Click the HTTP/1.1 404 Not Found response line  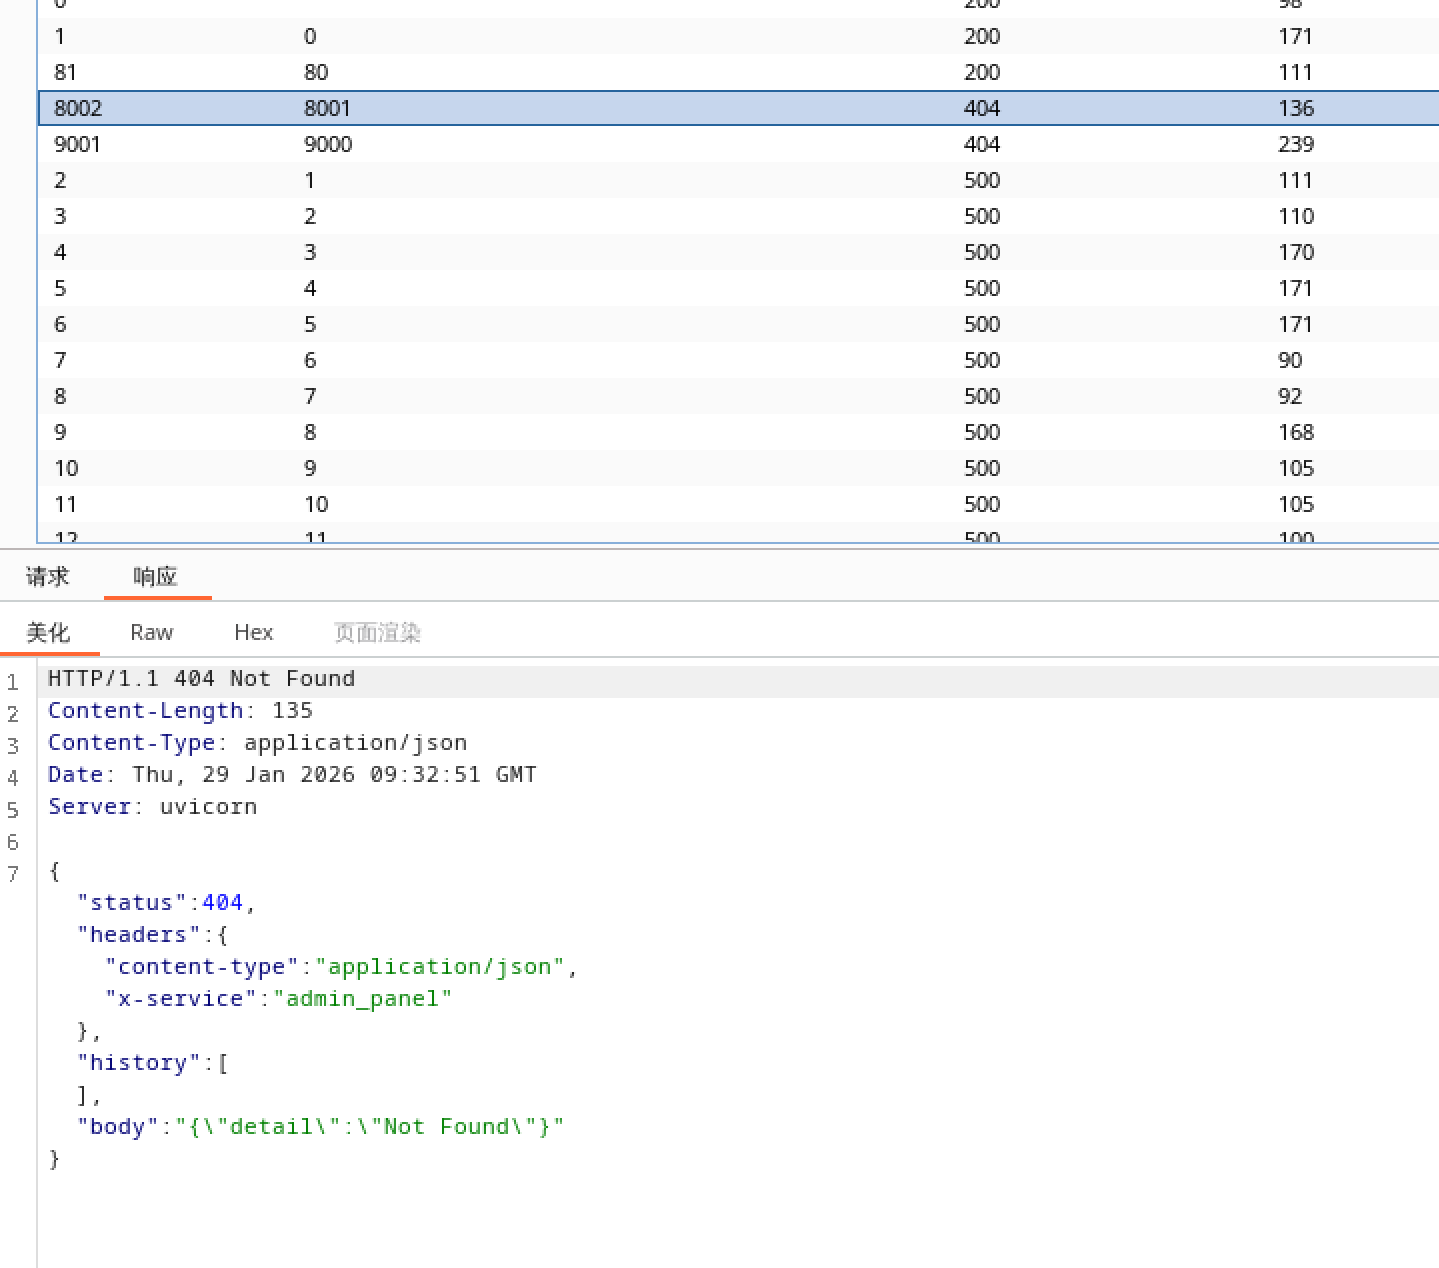[201, 678]
